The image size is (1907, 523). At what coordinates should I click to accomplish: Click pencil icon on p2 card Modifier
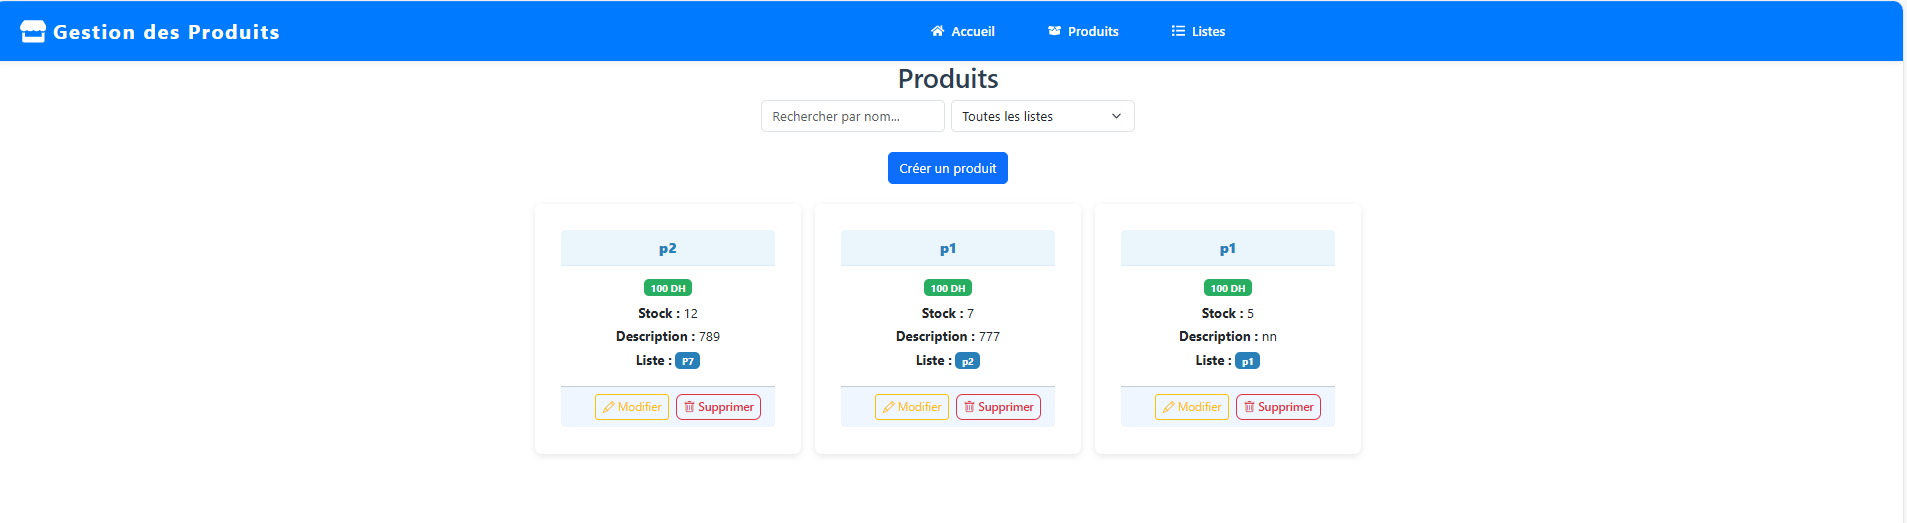coord(608,407)
